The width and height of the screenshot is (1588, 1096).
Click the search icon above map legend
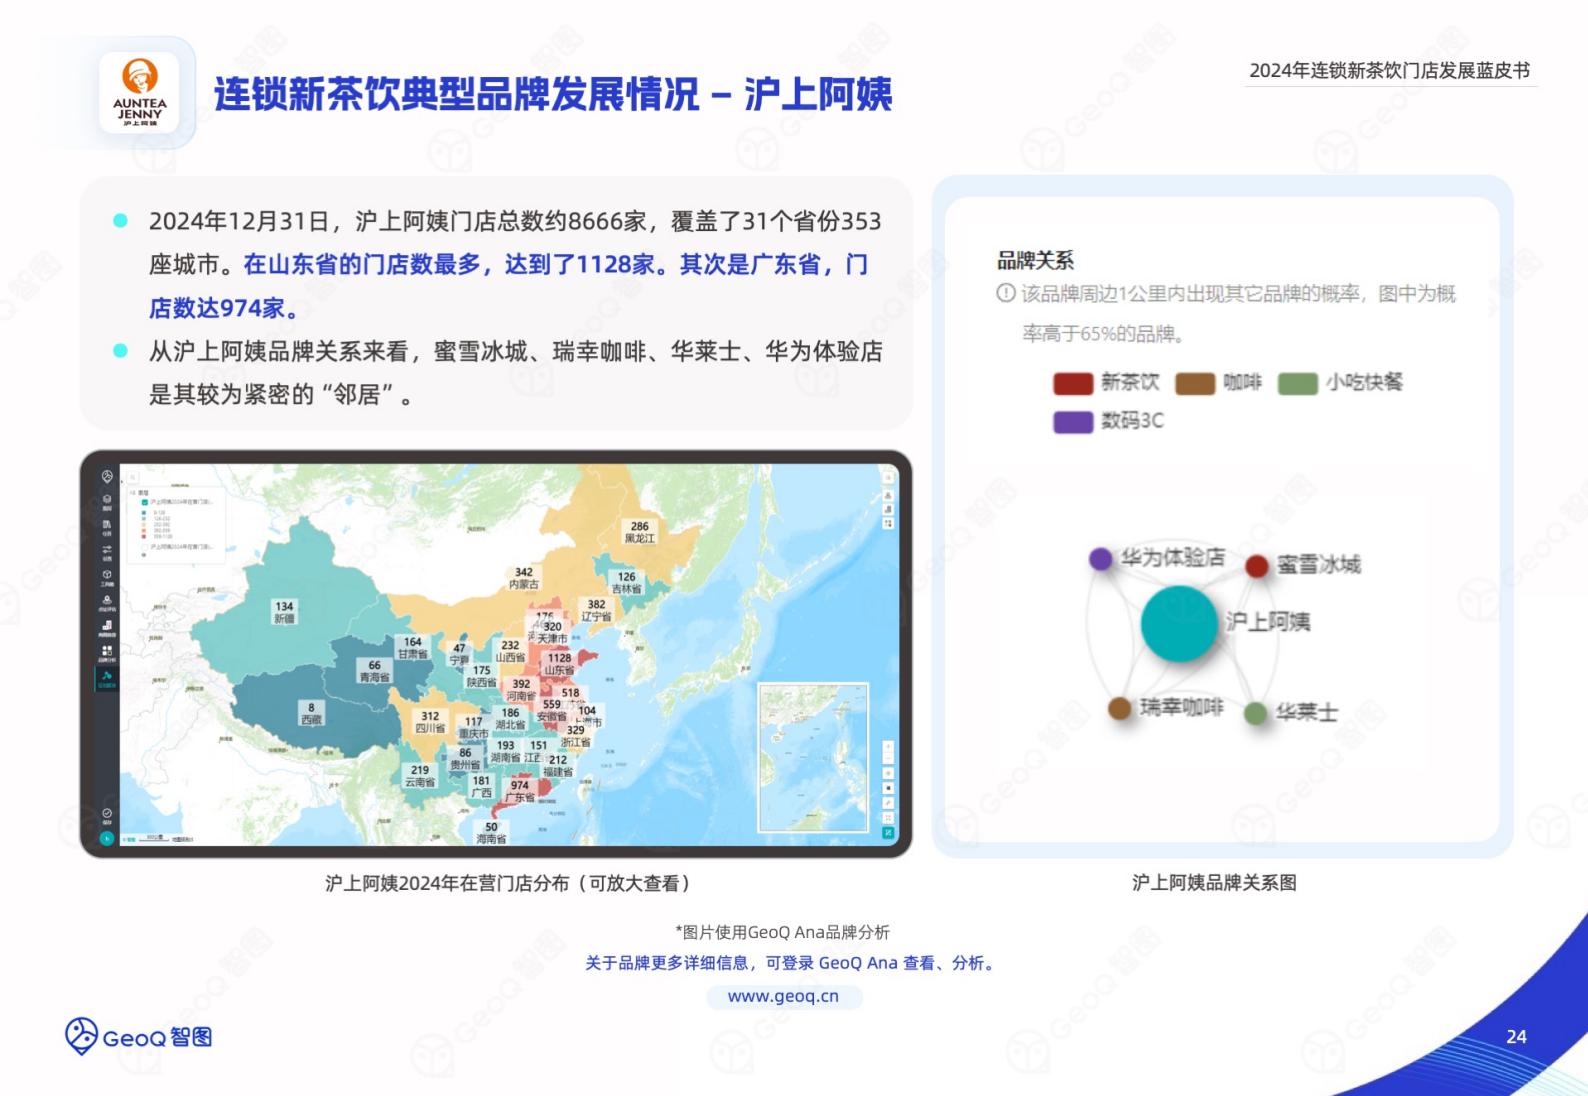(x=133, y=477)
